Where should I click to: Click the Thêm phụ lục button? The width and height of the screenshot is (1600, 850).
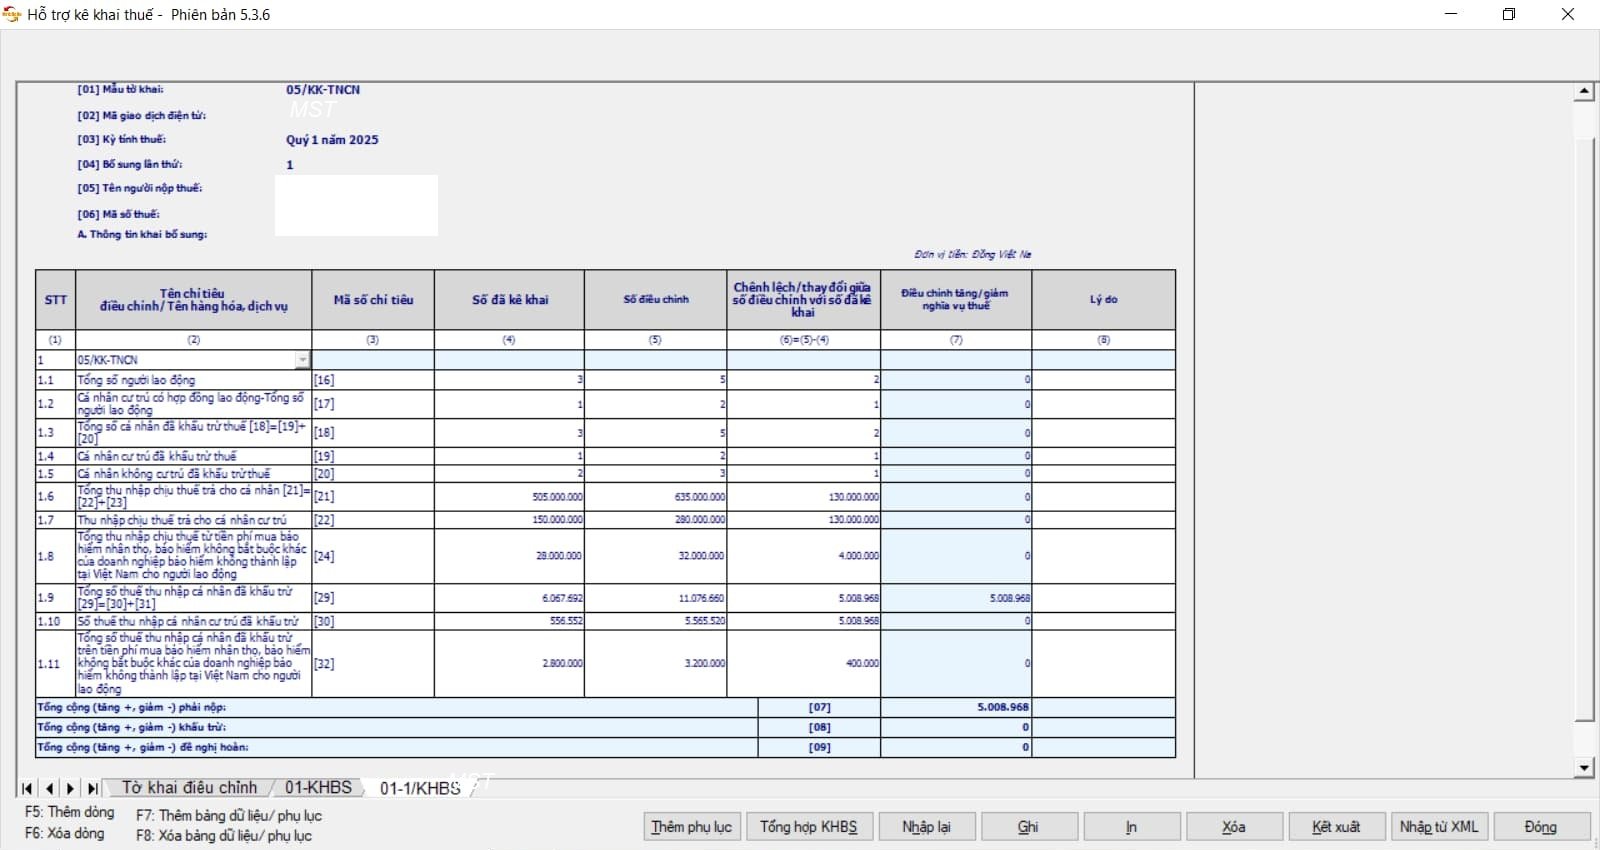pyautogui.click(x=691, y=827)
